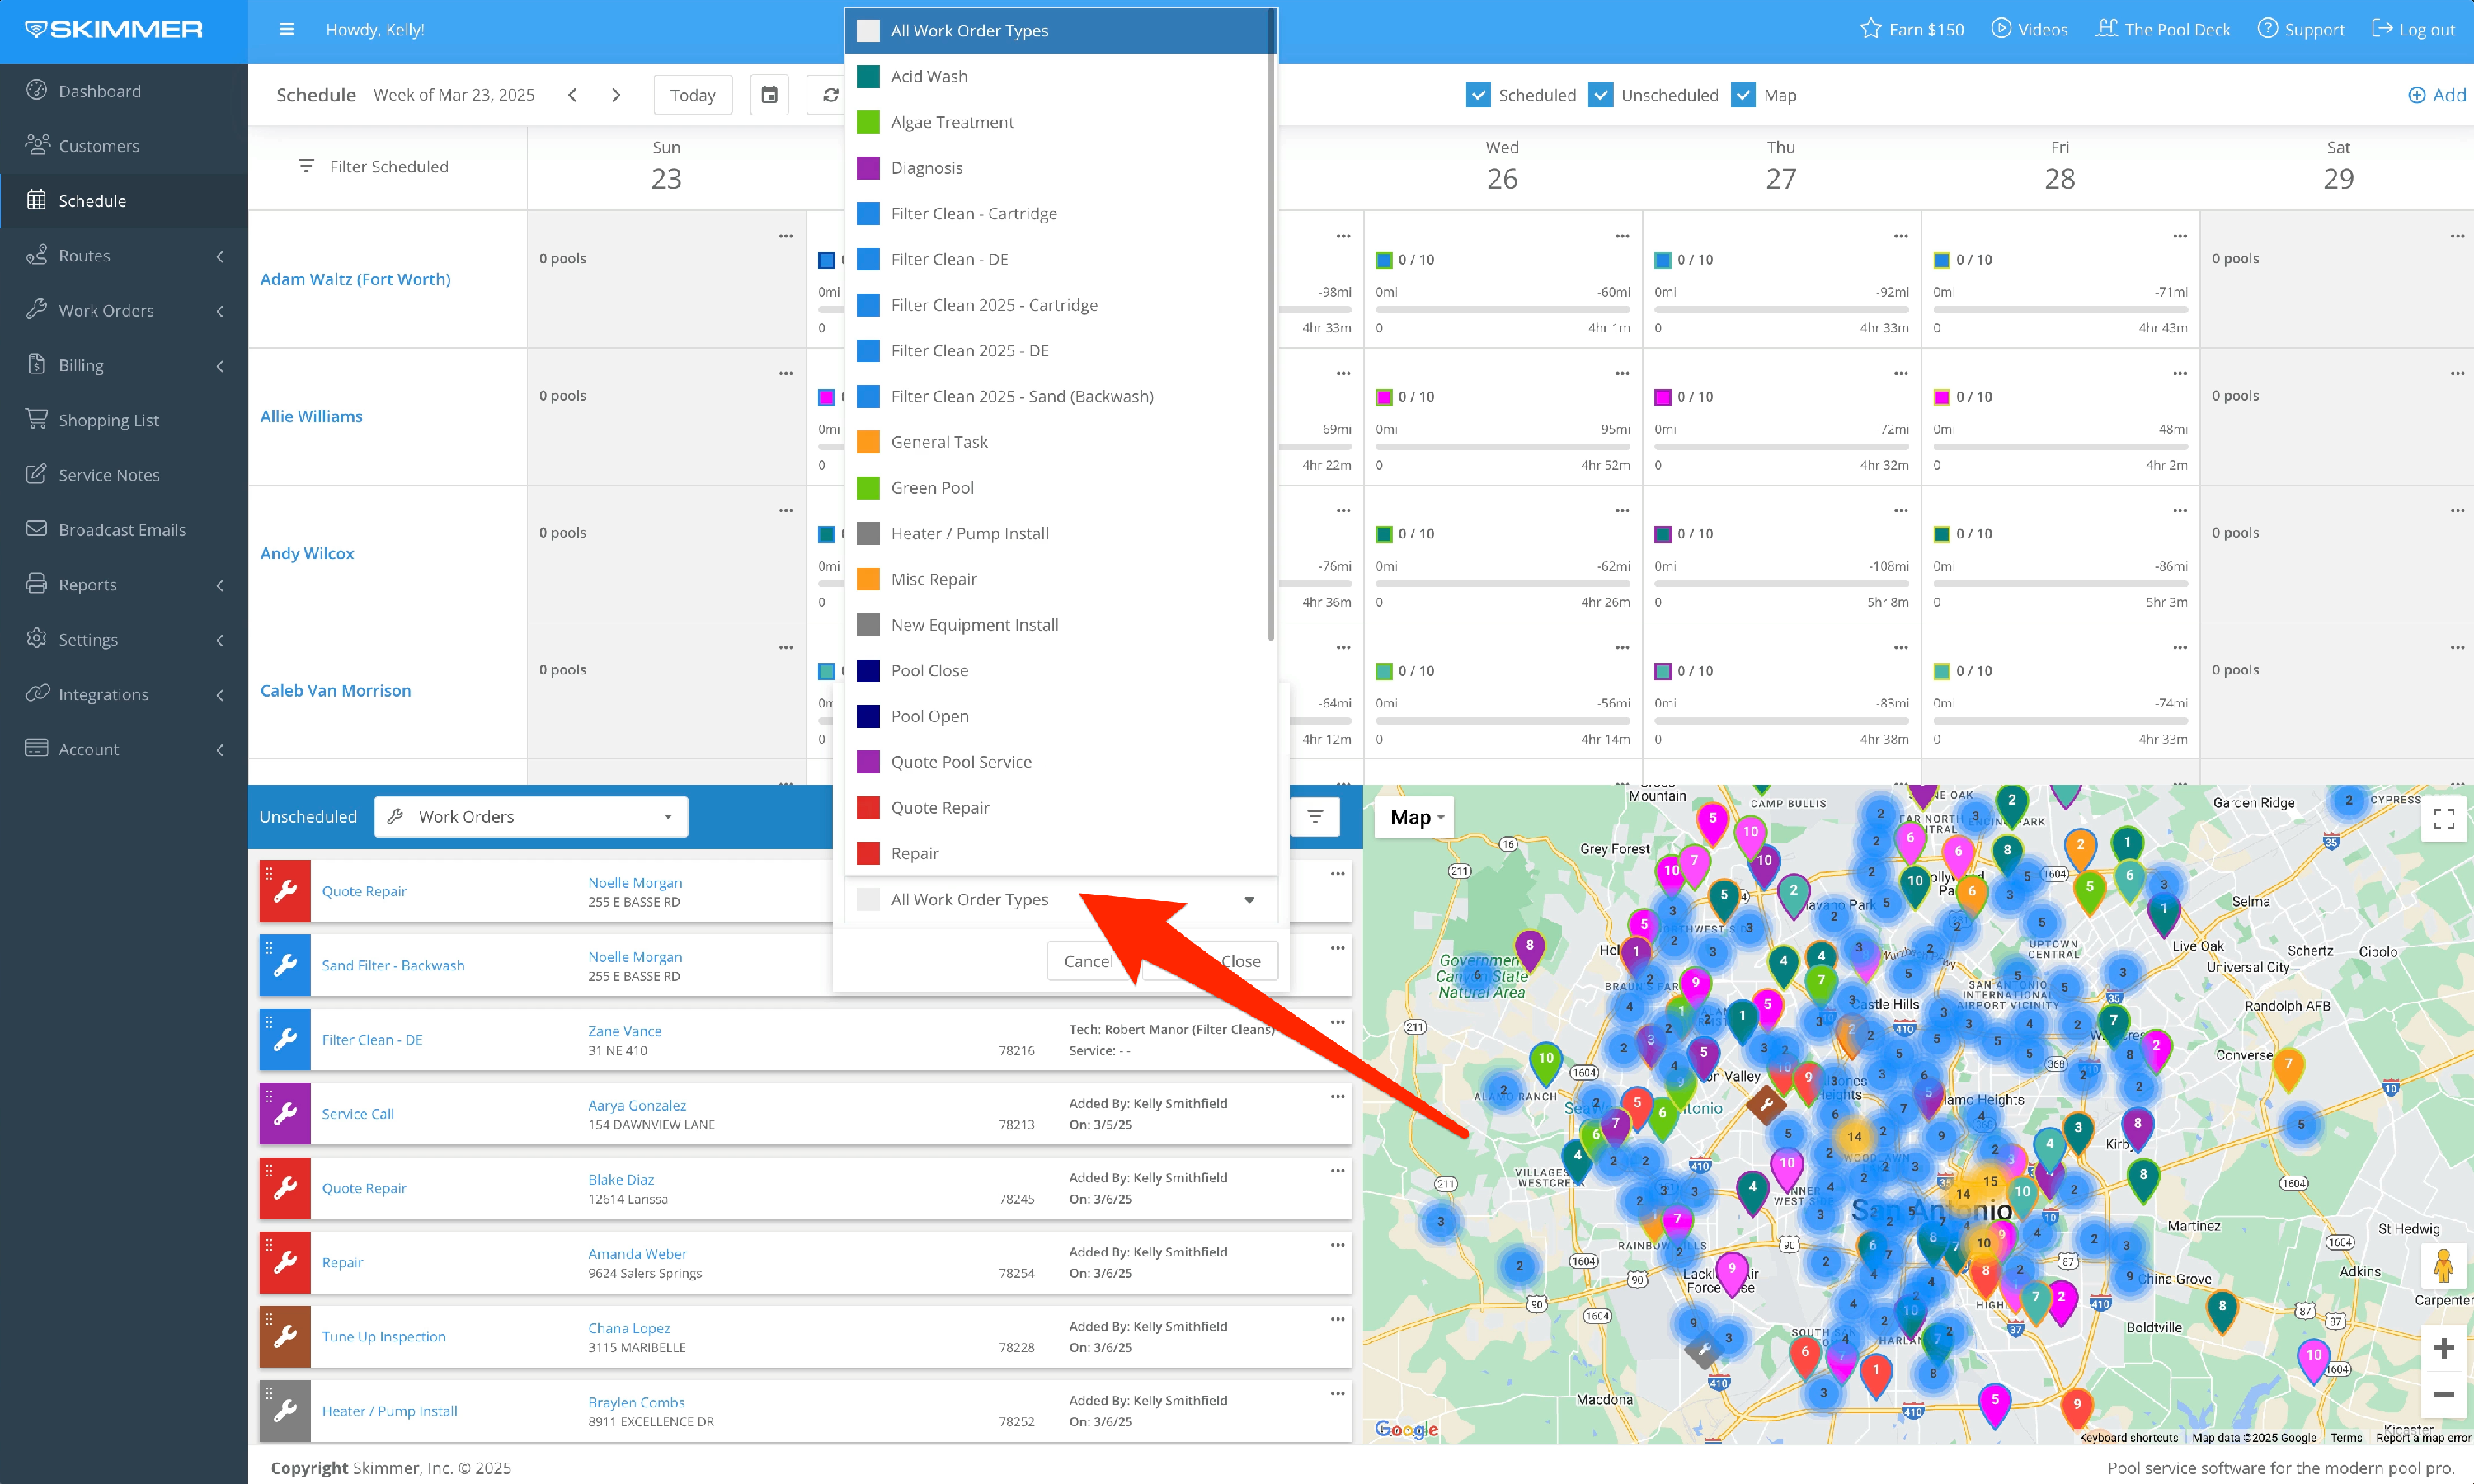The image size is (2474, 1484).
Task: Click the refresh schedule icon
Action: coord(830,95)
